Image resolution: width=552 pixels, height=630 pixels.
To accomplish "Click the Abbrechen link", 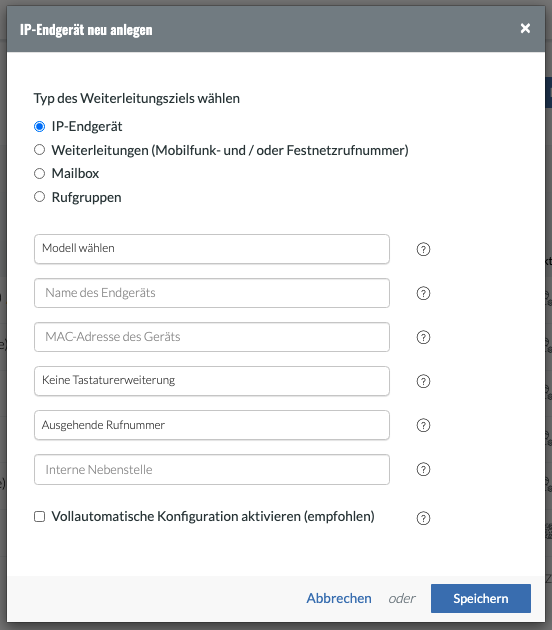I will 339,599.
